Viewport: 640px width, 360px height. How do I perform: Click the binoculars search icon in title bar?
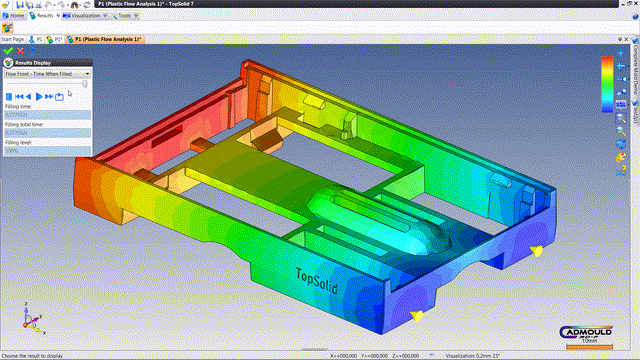[x=74, y=5]
